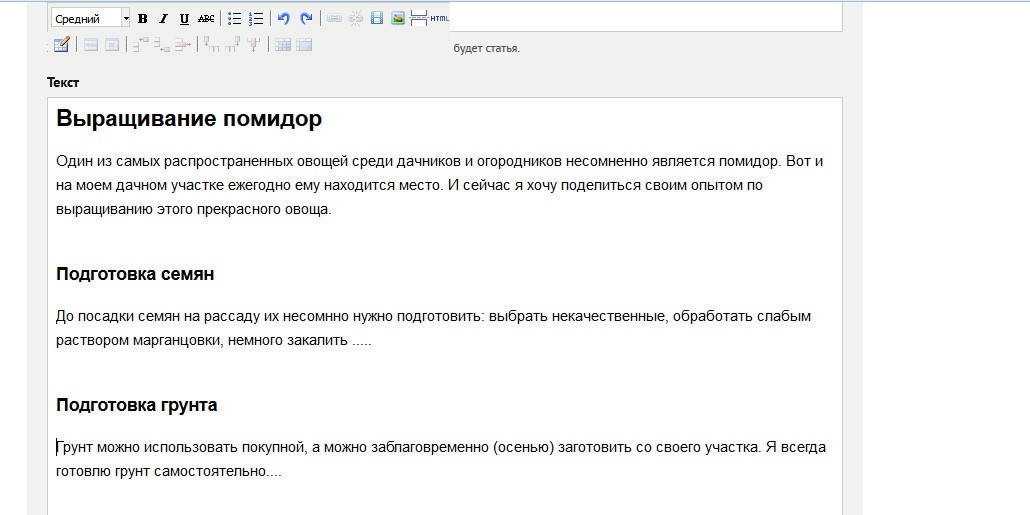This screenshot has width=1030, height=515.
Task: Open table cell properties
Action: click(x=112, y=45)
